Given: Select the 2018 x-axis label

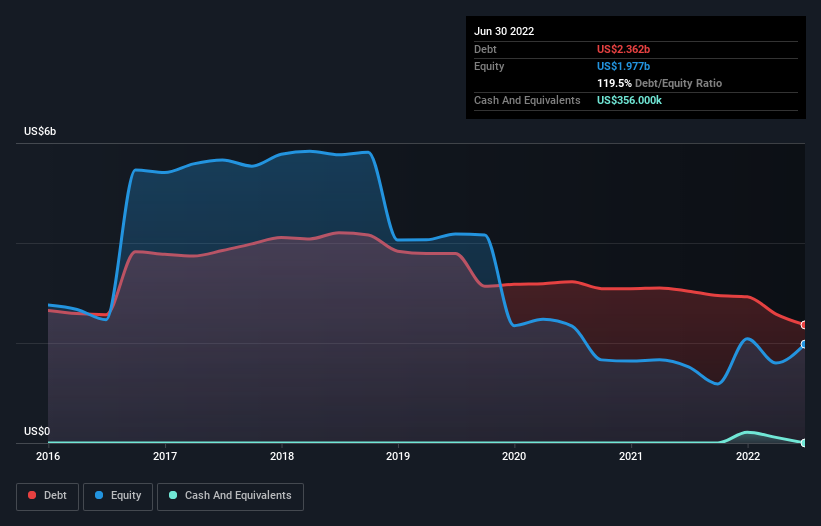Looking at the screenshot, I should click(282, 456).
